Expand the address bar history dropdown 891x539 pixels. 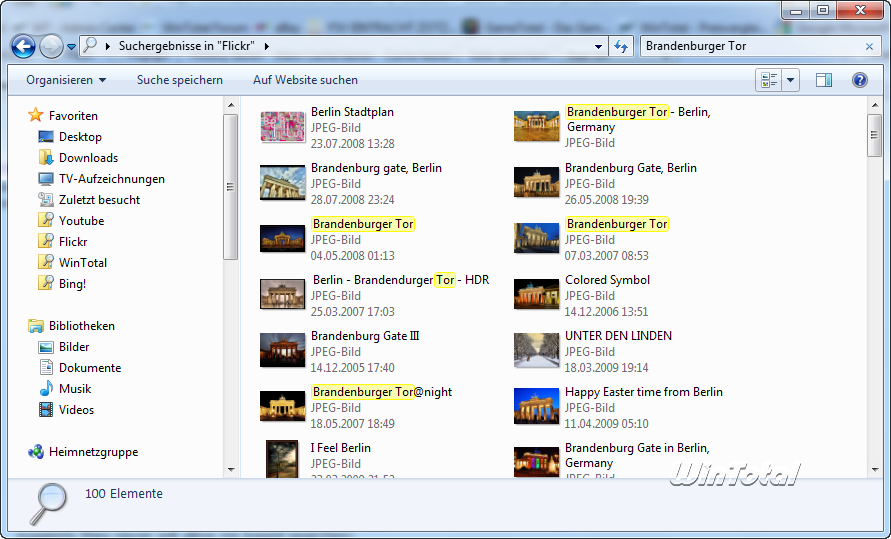[598, 46]
